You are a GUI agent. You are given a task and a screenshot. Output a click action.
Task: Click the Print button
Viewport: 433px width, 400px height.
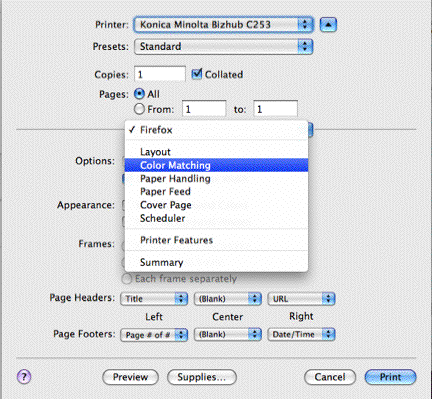coord(390,377)
